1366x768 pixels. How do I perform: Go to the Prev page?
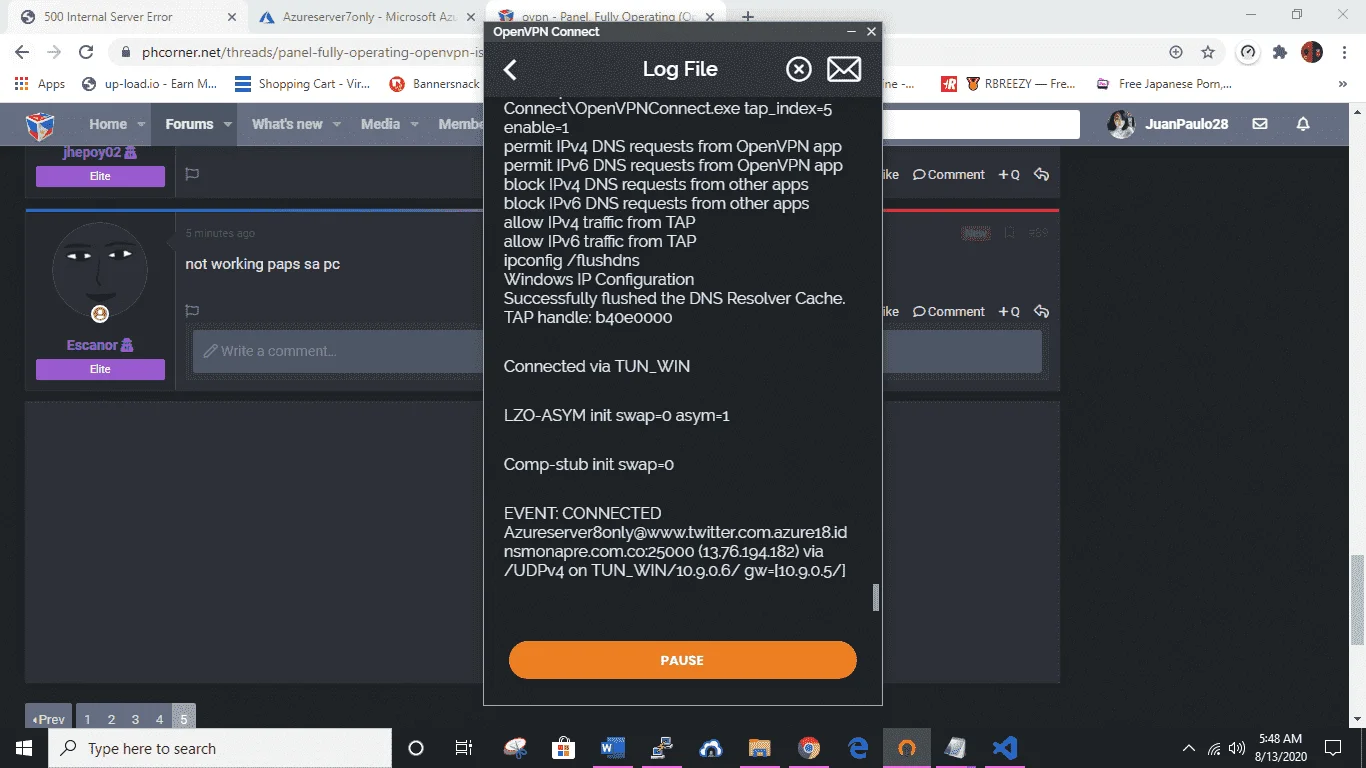(x=48, y=719)
